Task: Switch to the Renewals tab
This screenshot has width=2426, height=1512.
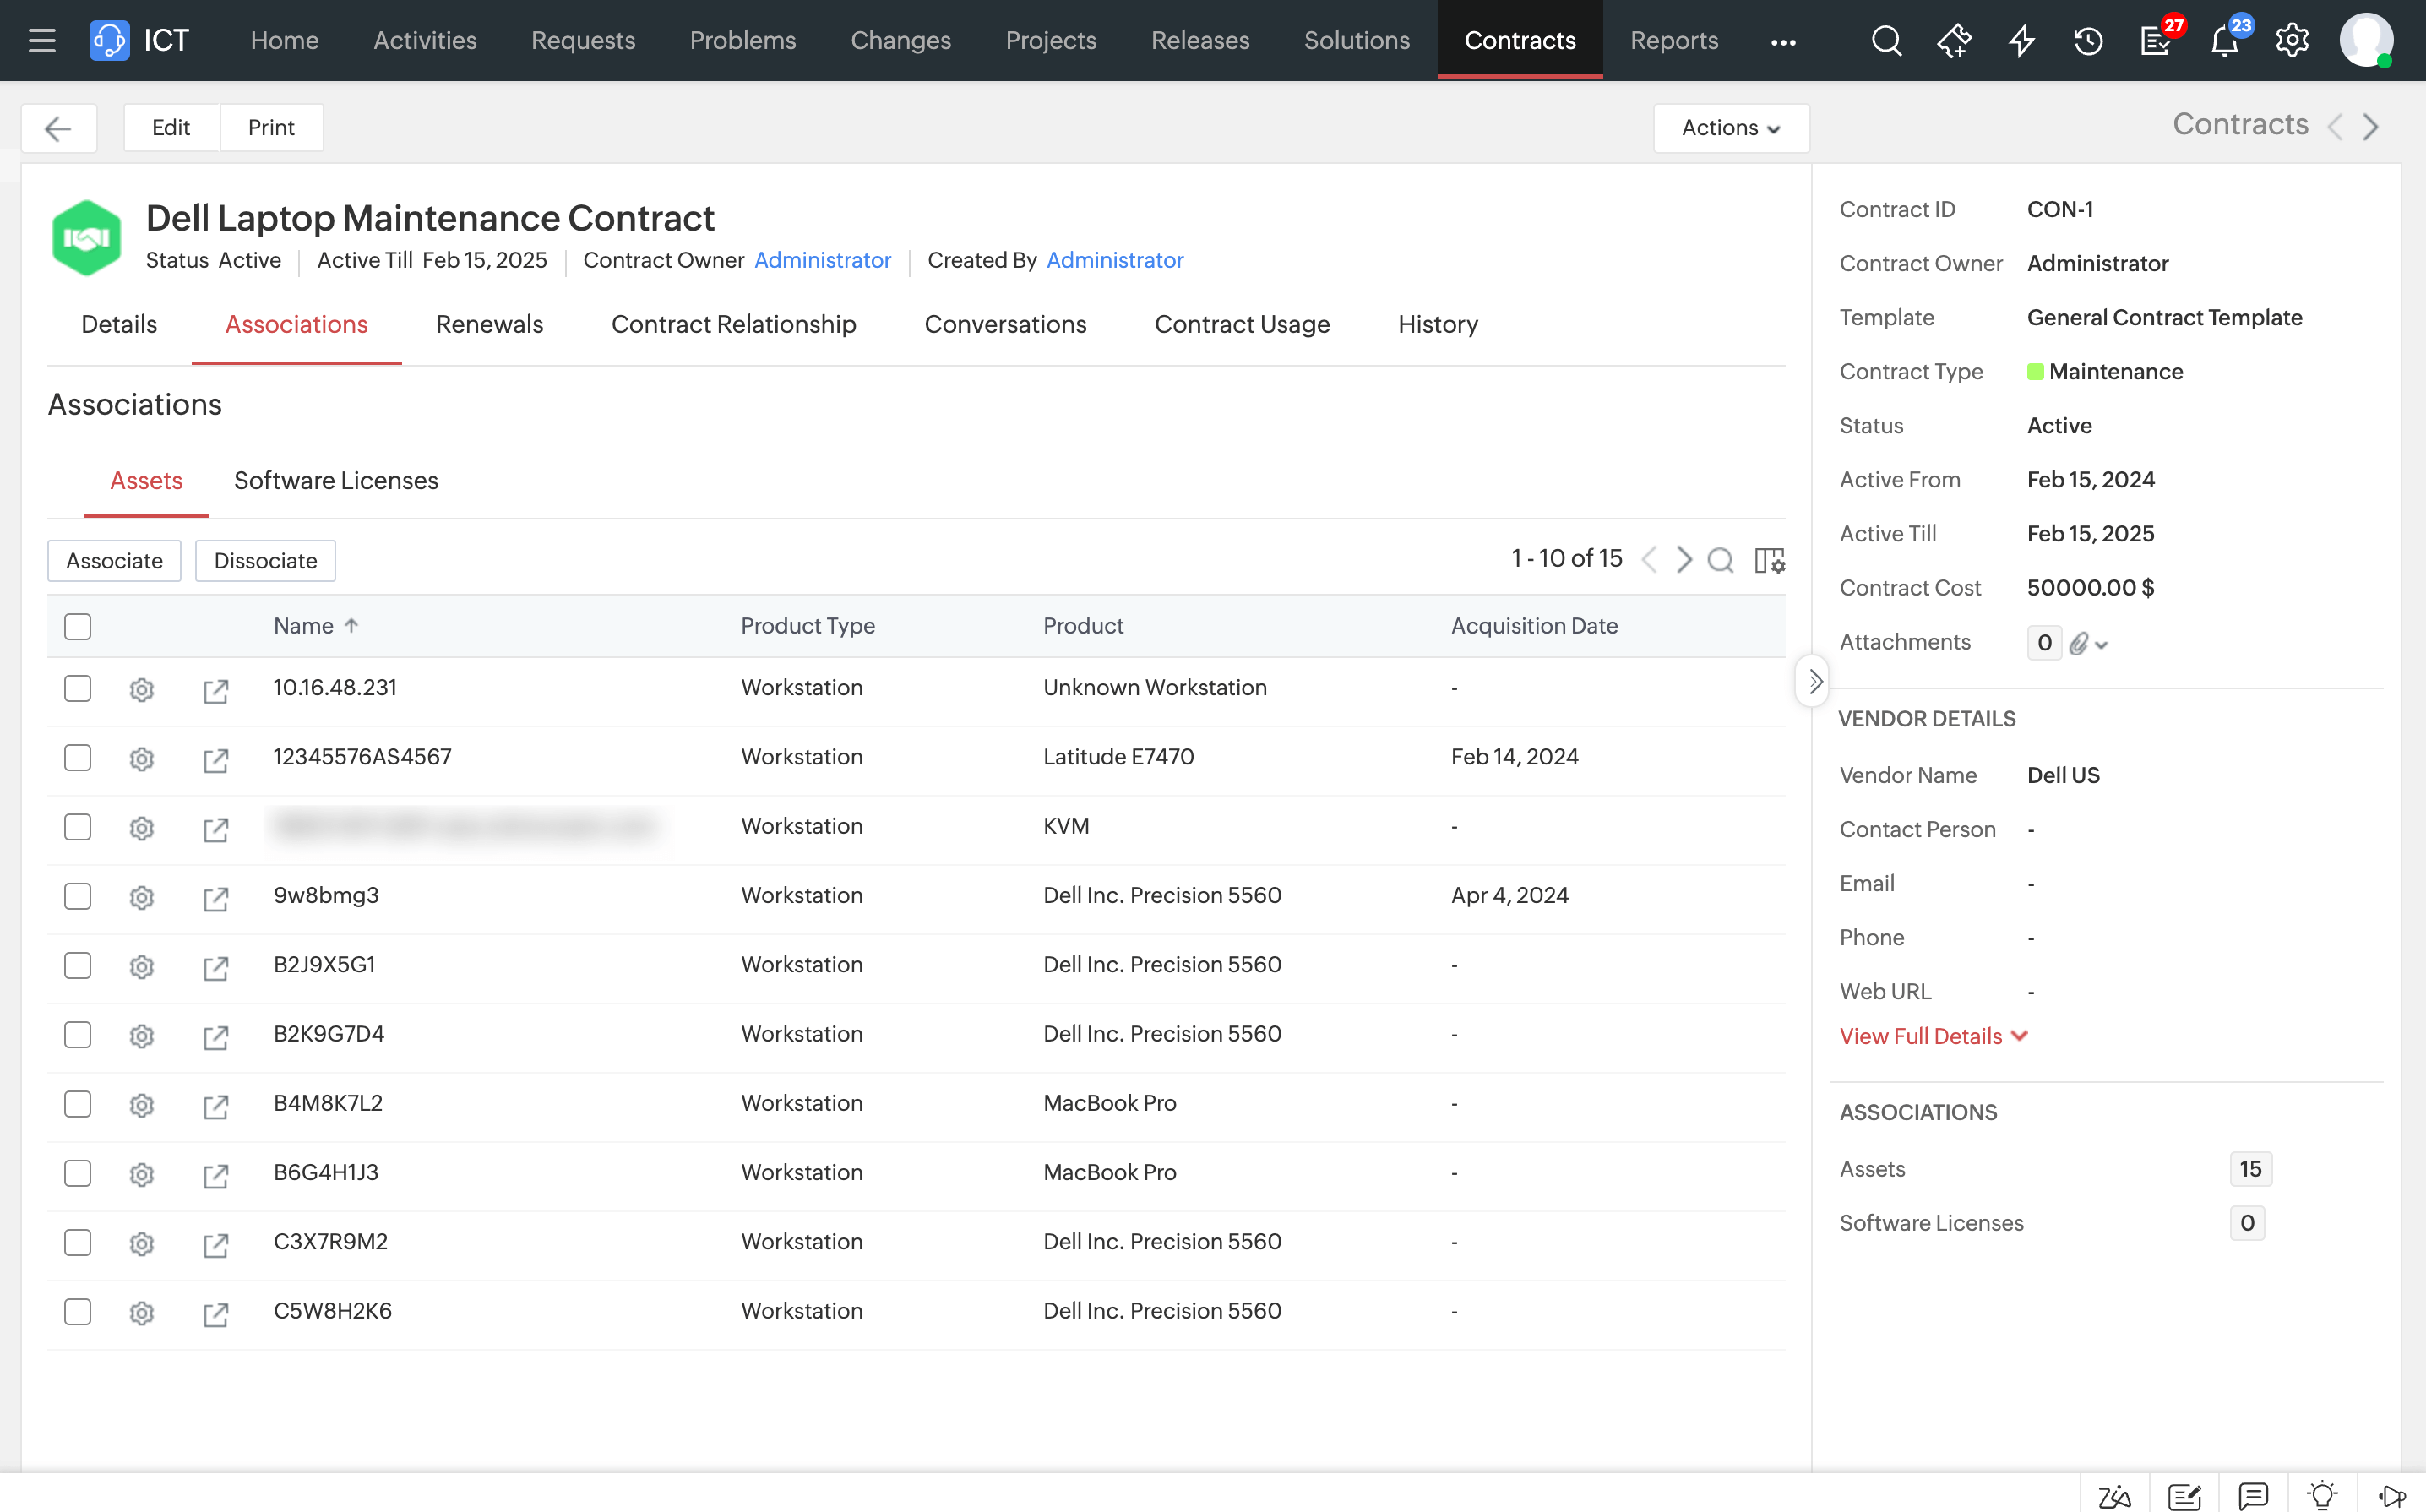Action: (x=489, y=324)
